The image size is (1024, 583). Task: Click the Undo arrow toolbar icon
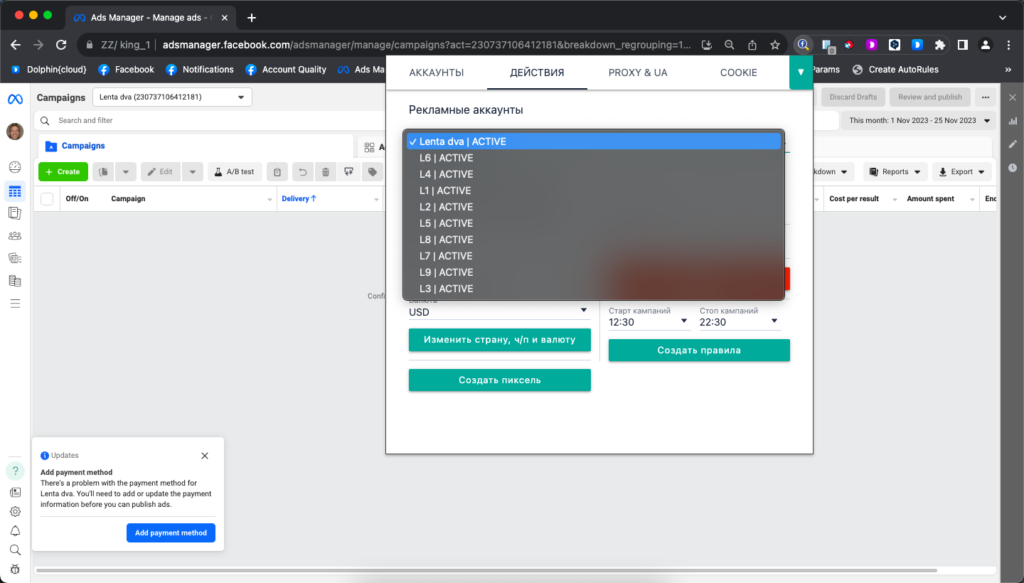pyautogui.click(x=302, y=172)
